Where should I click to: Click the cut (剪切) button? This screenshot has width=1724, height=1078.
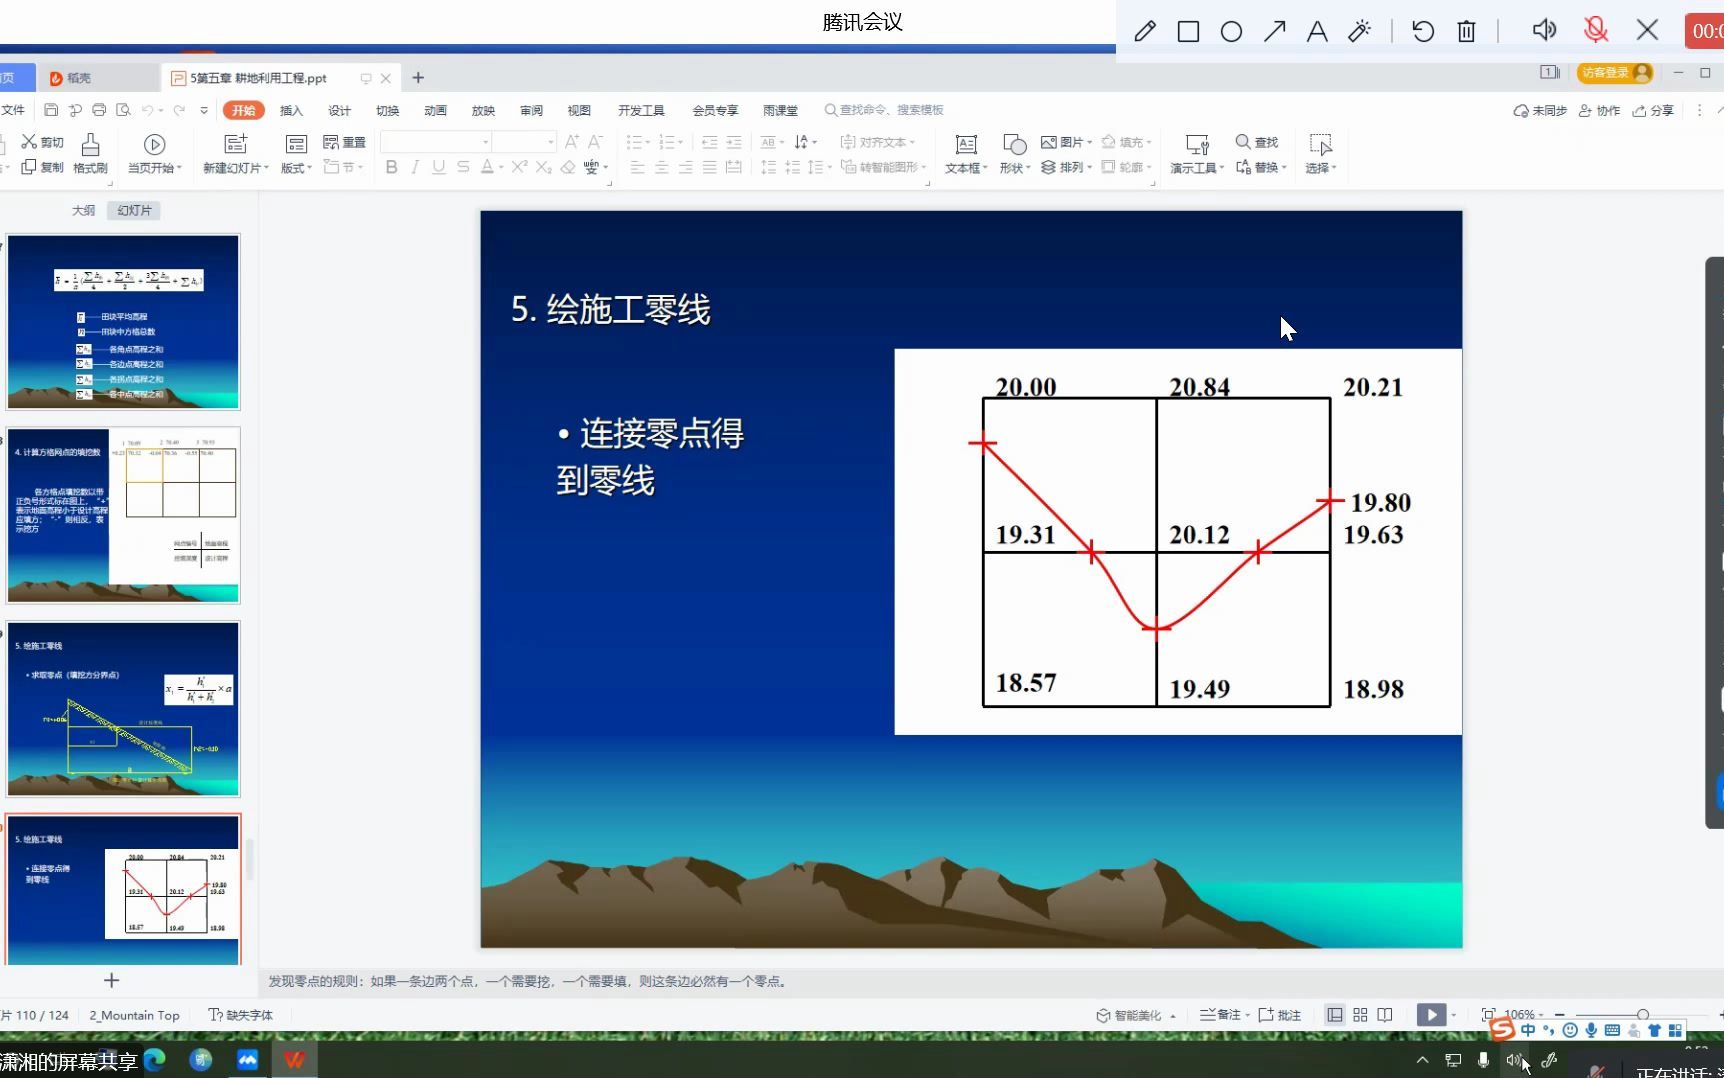coord(42,142)
